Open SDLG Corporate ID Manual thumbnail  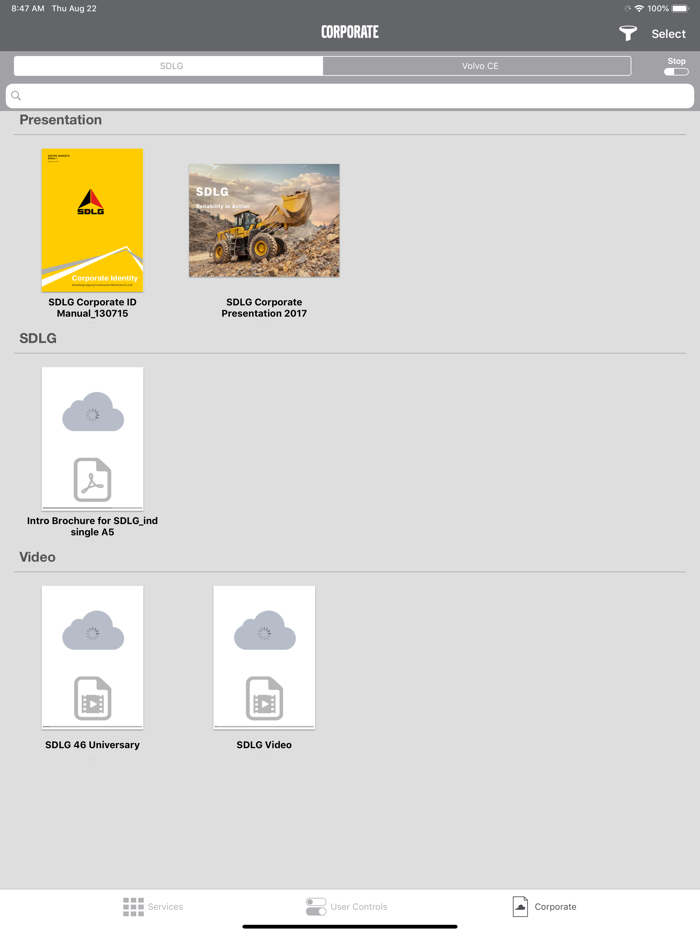92,220
